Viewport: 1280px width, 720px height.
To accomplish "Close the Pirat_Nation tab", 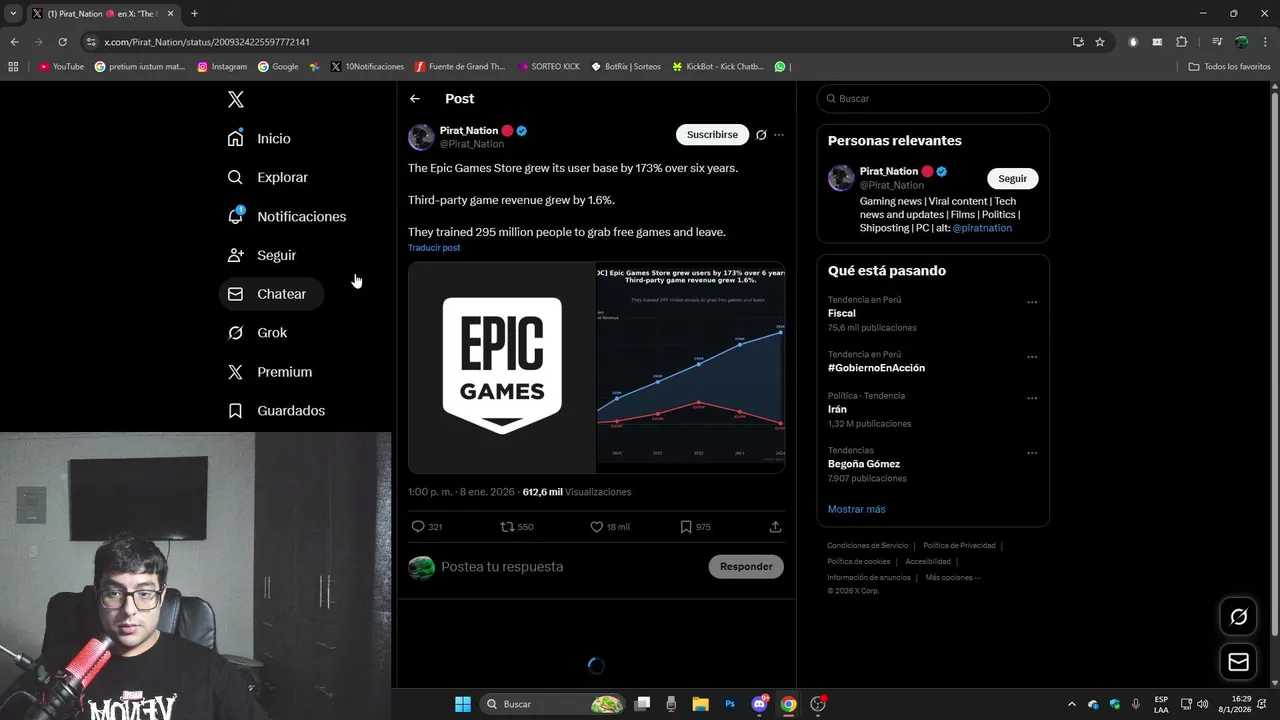I will click(x=170, y=14).
